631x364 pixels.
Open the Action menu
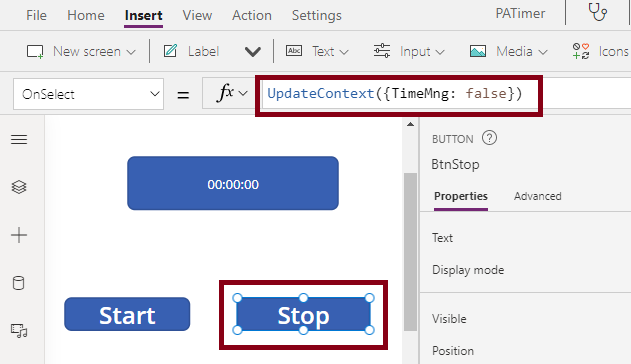tap(252, 15)
